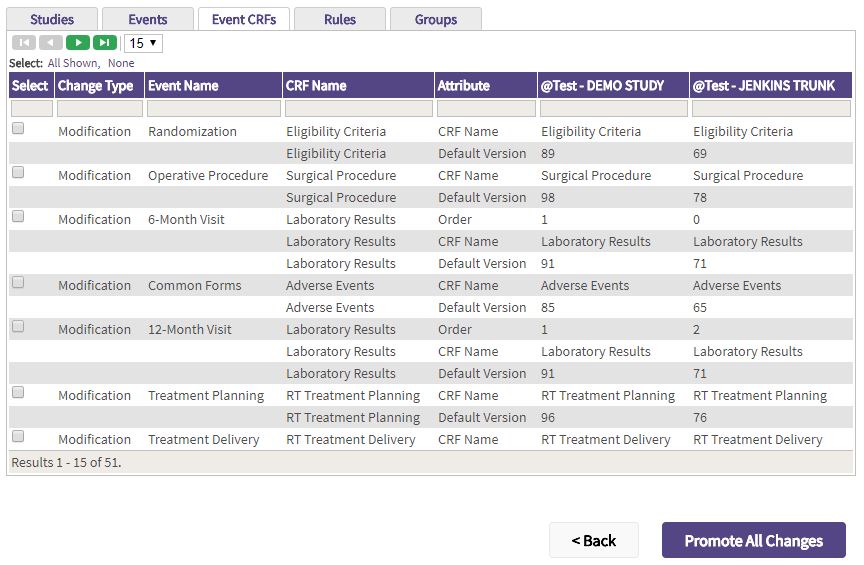Click the Event Name filter field
This screenshot has height=565, width=864.
pos(213,108)
